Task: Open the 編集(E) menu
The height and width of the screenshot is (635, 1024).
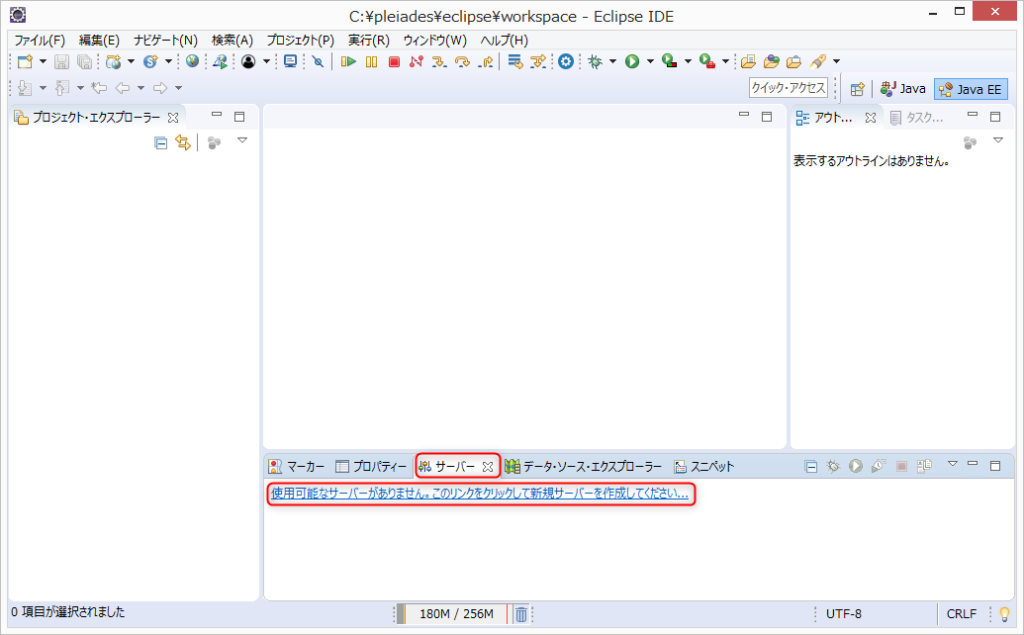Action: pos(99,41)
